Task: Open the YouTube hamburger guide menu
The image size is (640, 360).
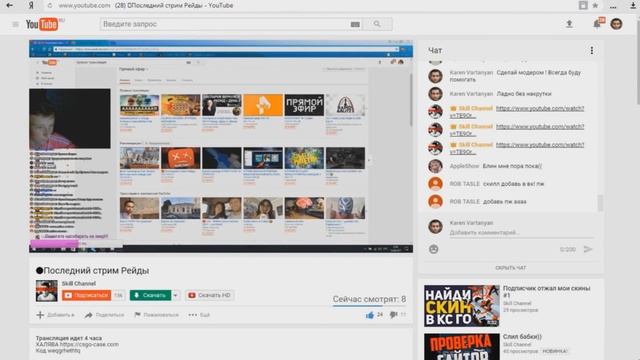Action: click(16, 24)
